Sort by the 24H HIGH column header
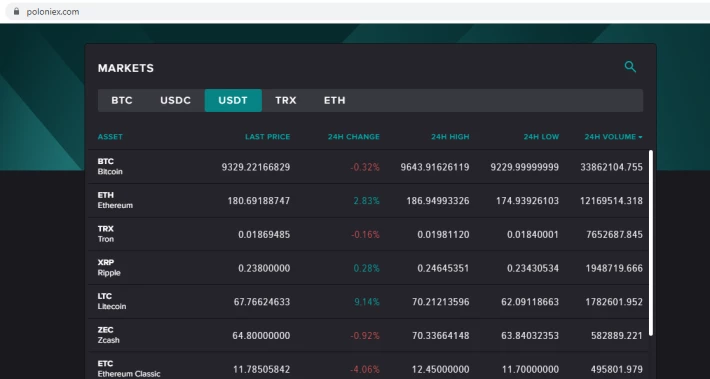710x379 pixels. pos(450,137)
